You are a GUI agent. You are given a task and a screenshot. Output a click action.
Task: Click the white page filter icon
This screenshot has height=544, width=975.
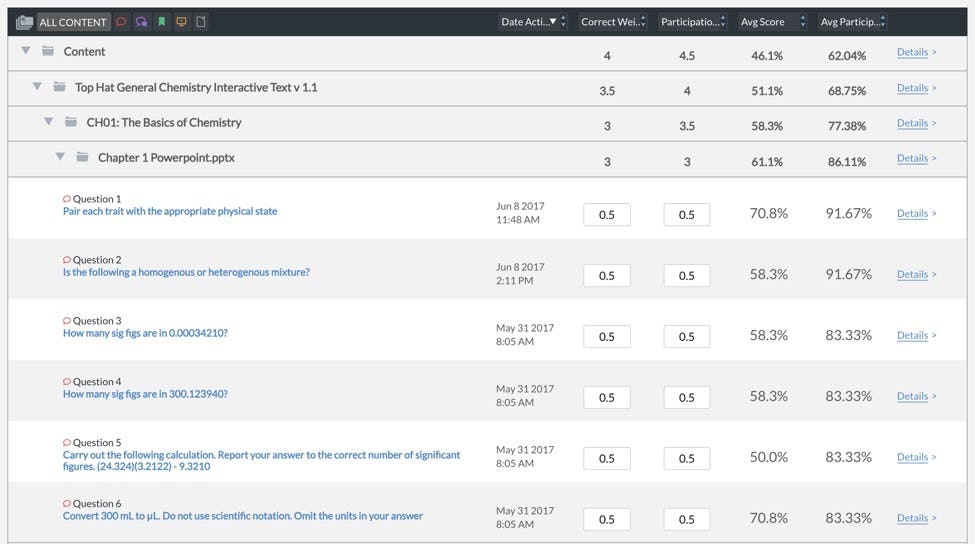click(x=201, y=22)
